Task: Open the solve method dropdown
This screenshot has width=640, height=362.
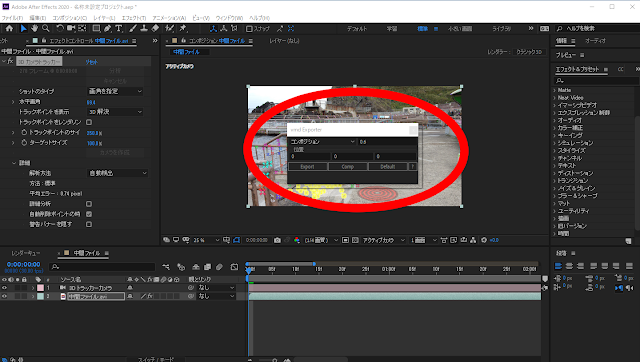Action: coord(118,173)
